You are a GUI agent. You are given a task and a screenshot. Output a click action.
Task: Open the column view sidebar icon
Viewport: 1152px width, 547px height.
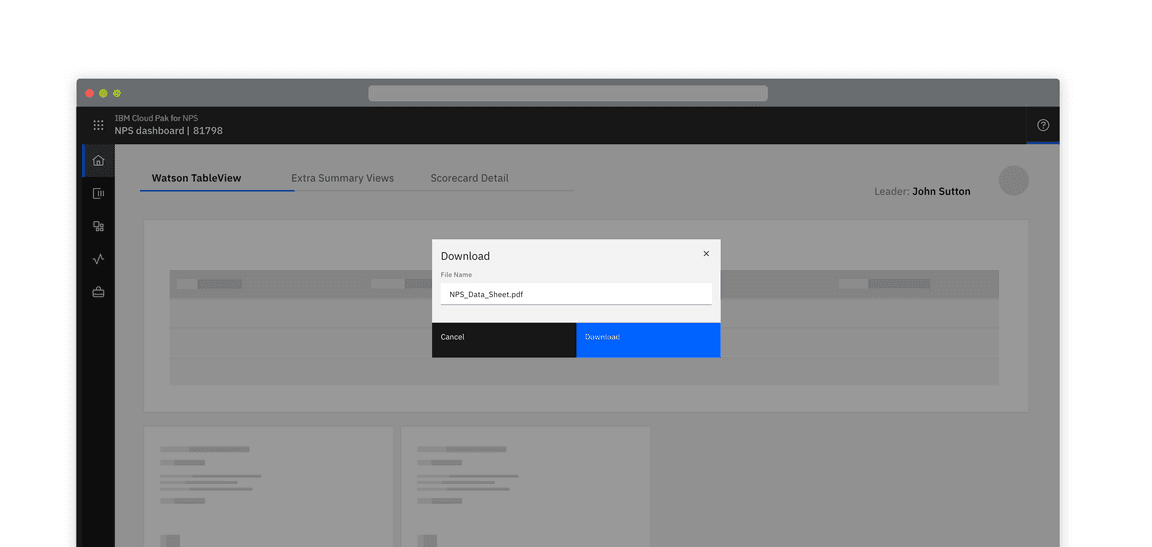[x=98, y=193]
